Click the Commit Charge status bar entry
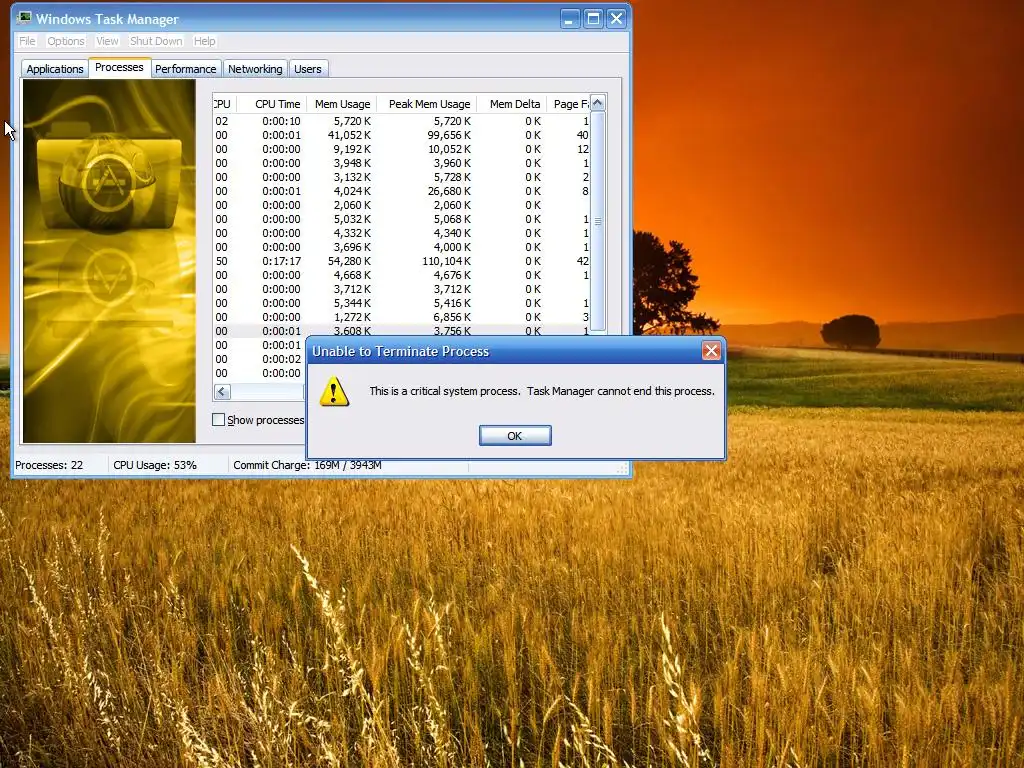Screen dimensions: 1024x768 click(x=307, y=465)
